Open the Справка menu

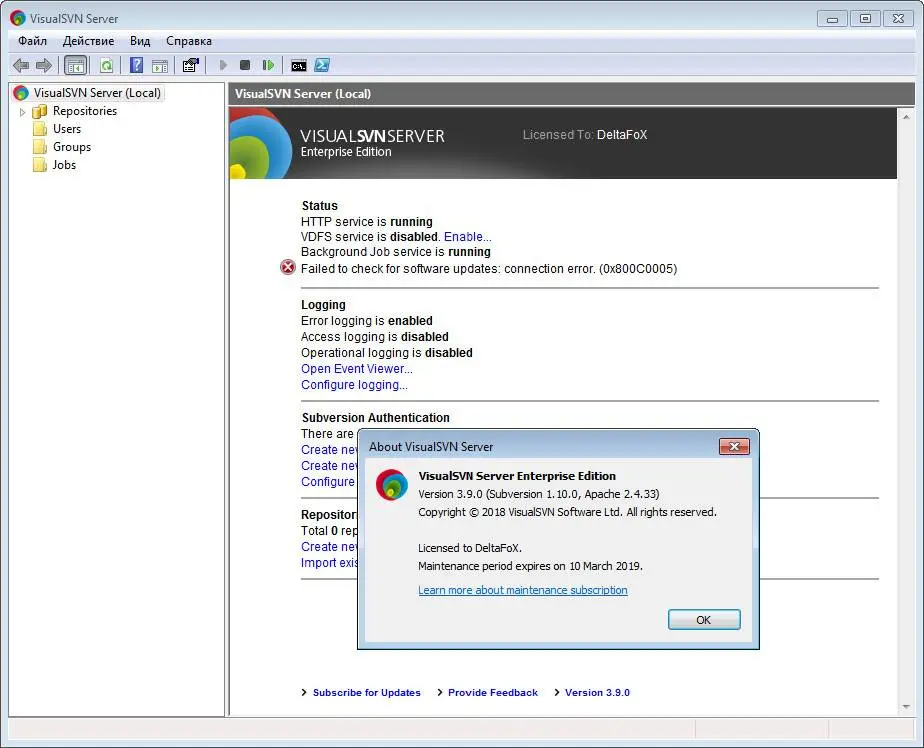pyautogui.click(x=189, y=41)
